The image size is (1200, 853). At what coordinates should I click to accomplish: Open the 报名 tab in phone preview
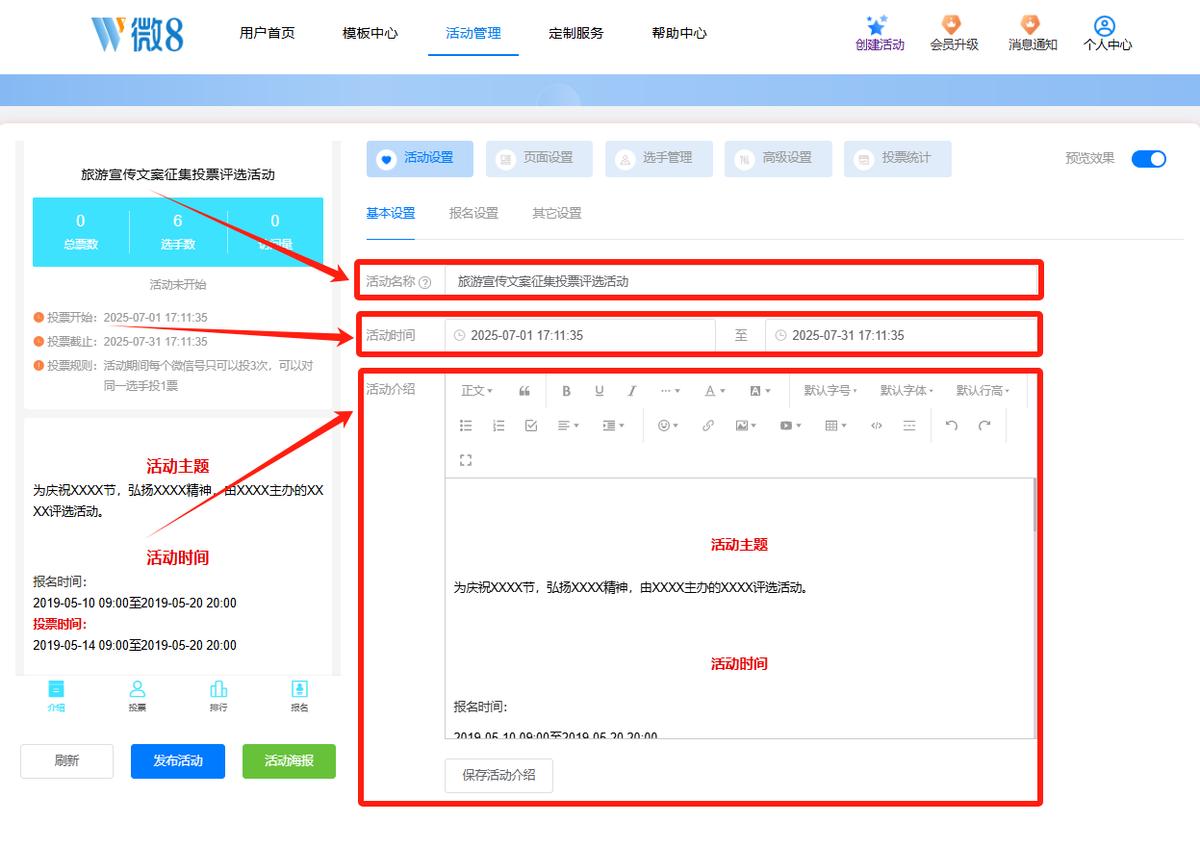click(x=299, y=694)
